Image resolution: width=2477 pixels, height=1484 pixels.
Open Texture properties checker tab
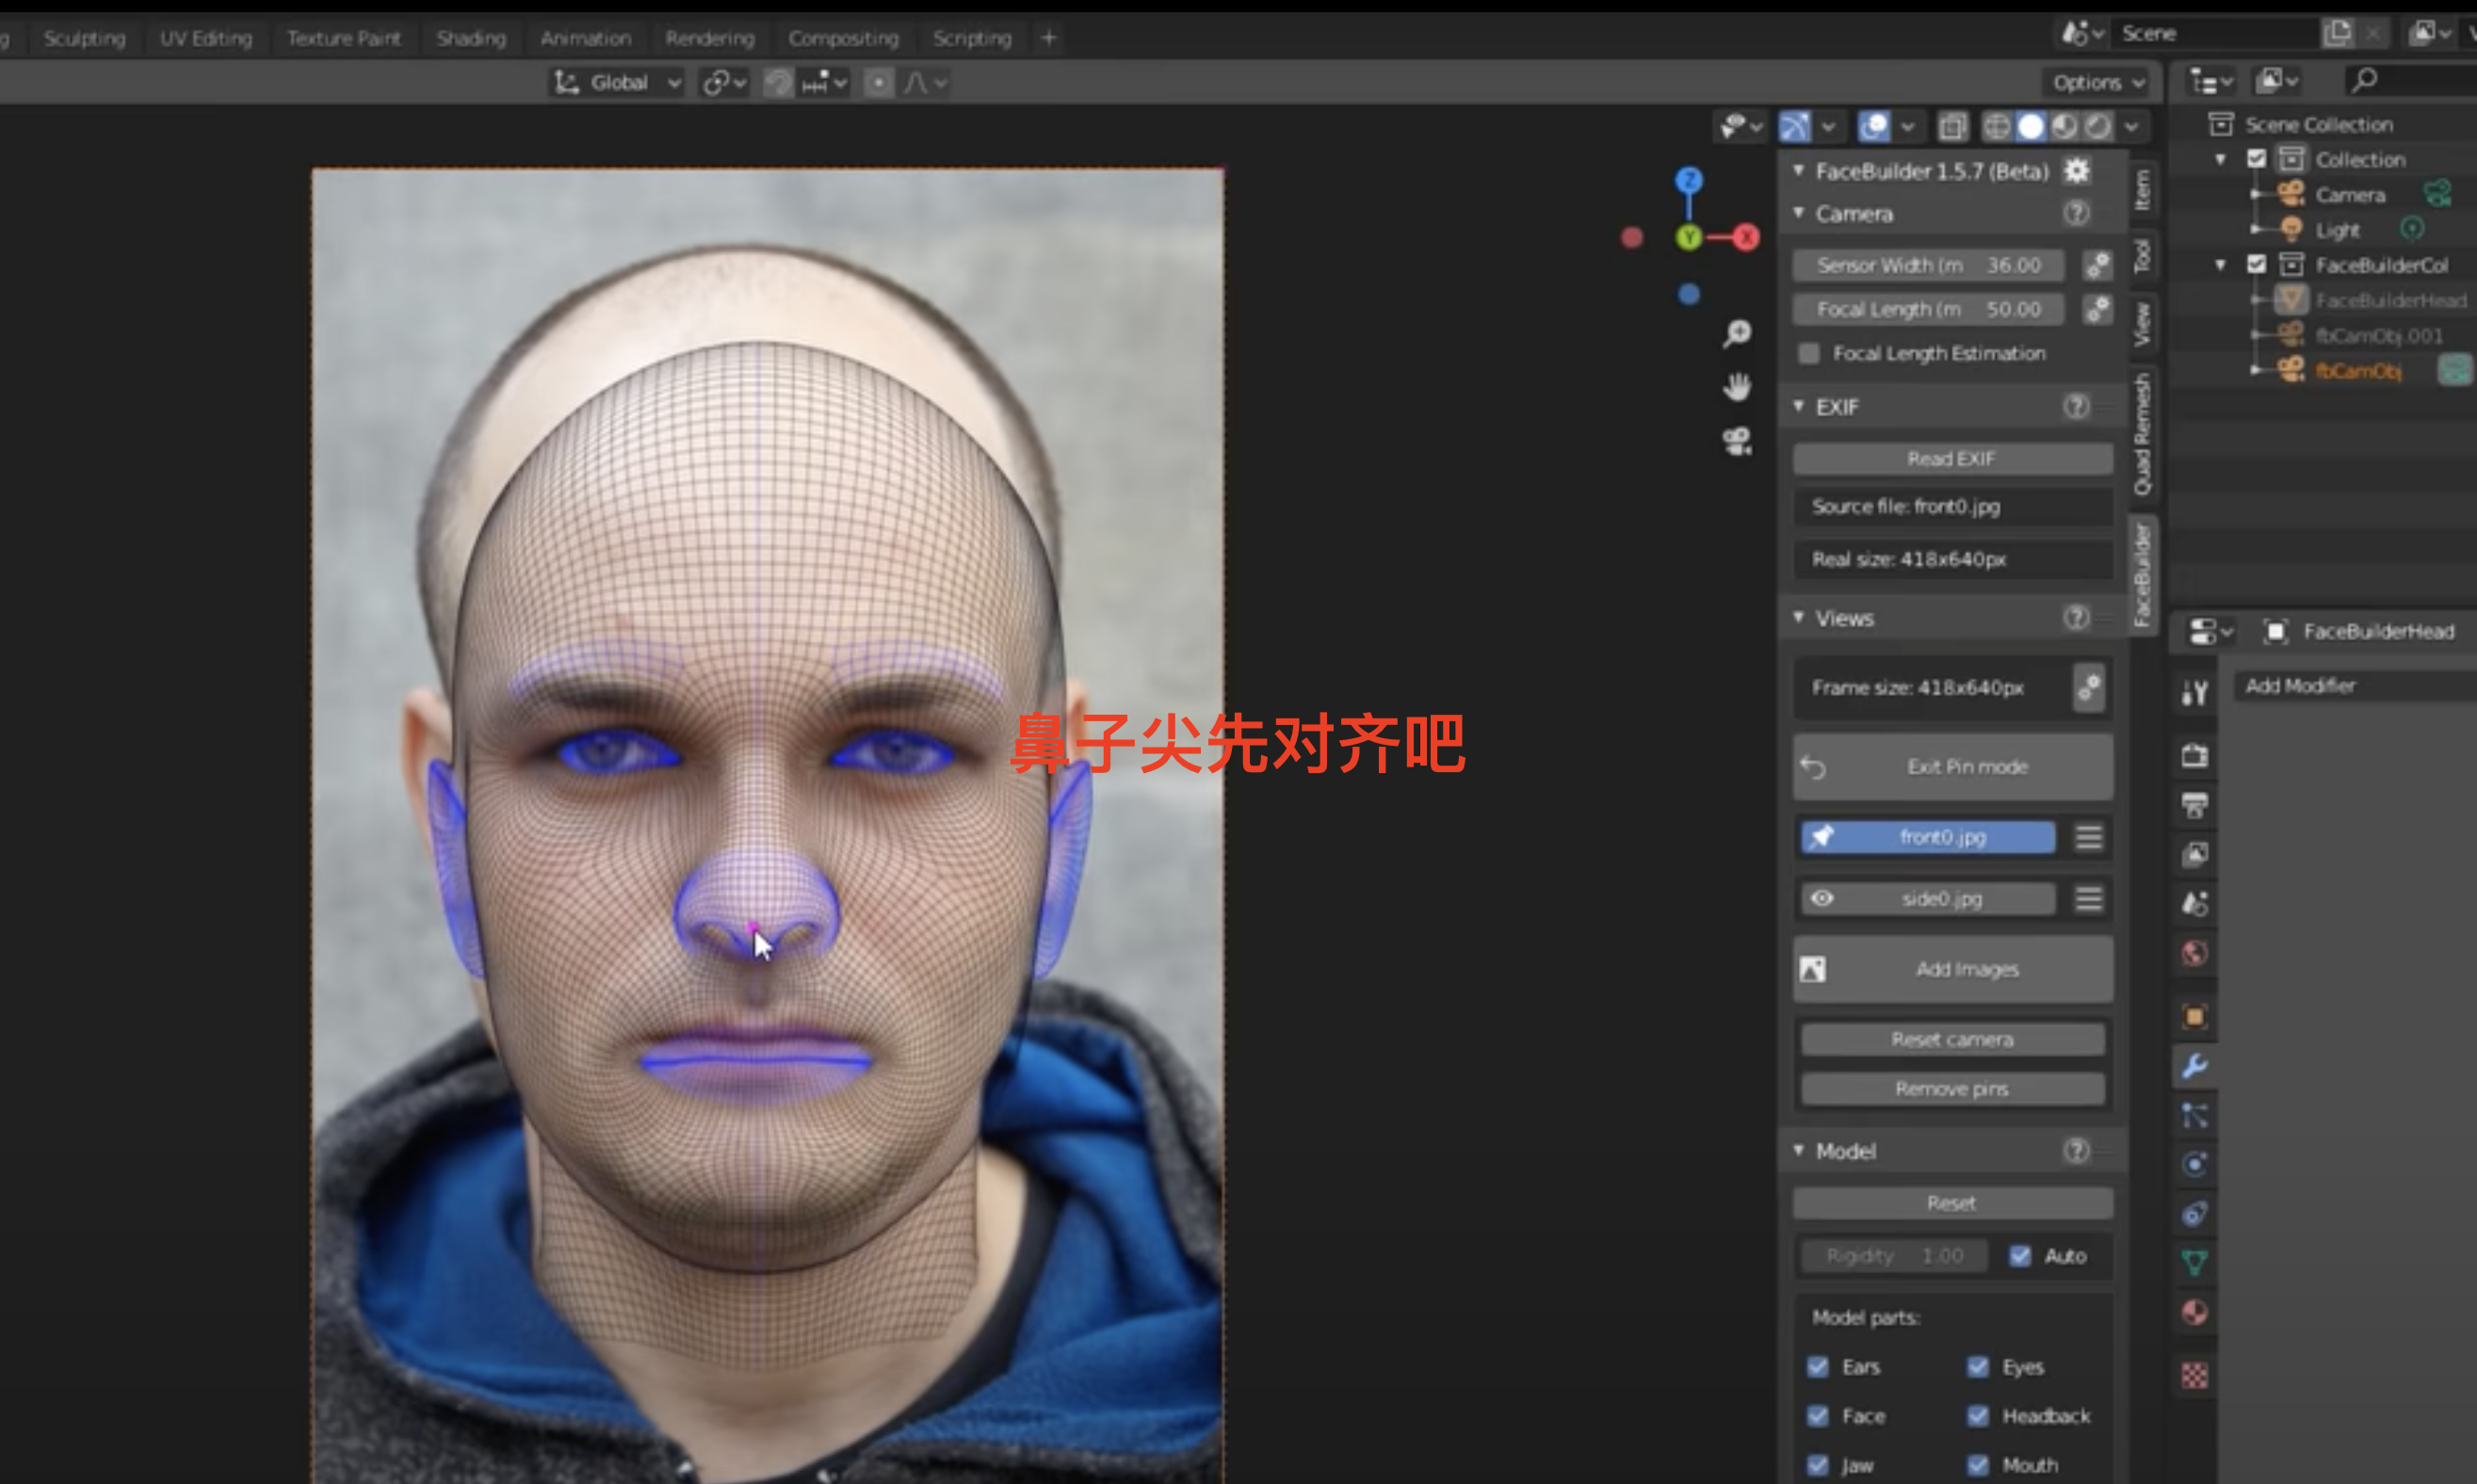point(2194,1376)
